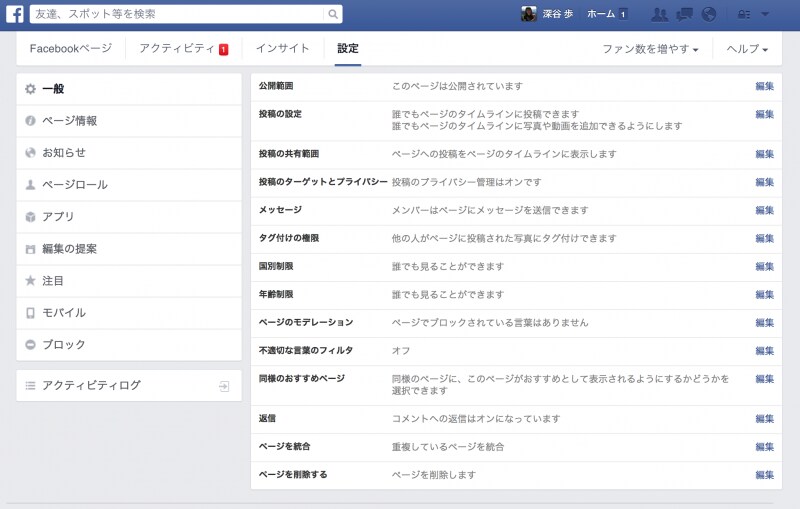Select the 設定 tab
The width and height of the screenshot is (800, 509).
click(x=348, y=48)
